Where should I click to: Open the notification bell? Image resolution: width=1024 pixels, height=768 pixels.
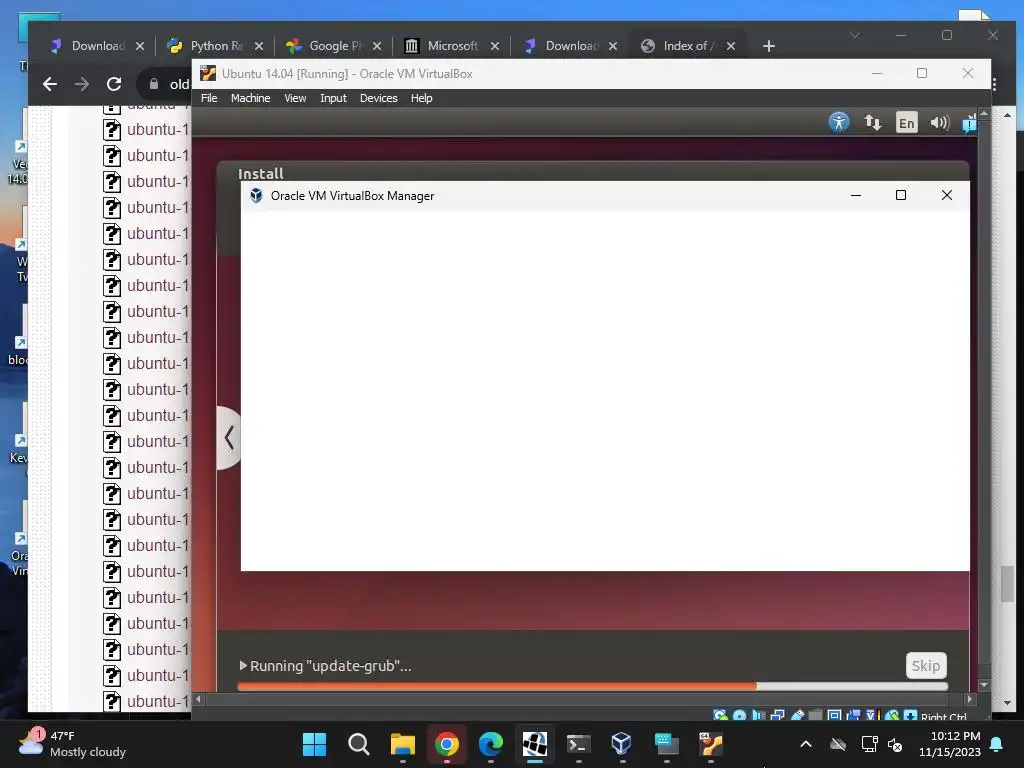tap(997, 744)
